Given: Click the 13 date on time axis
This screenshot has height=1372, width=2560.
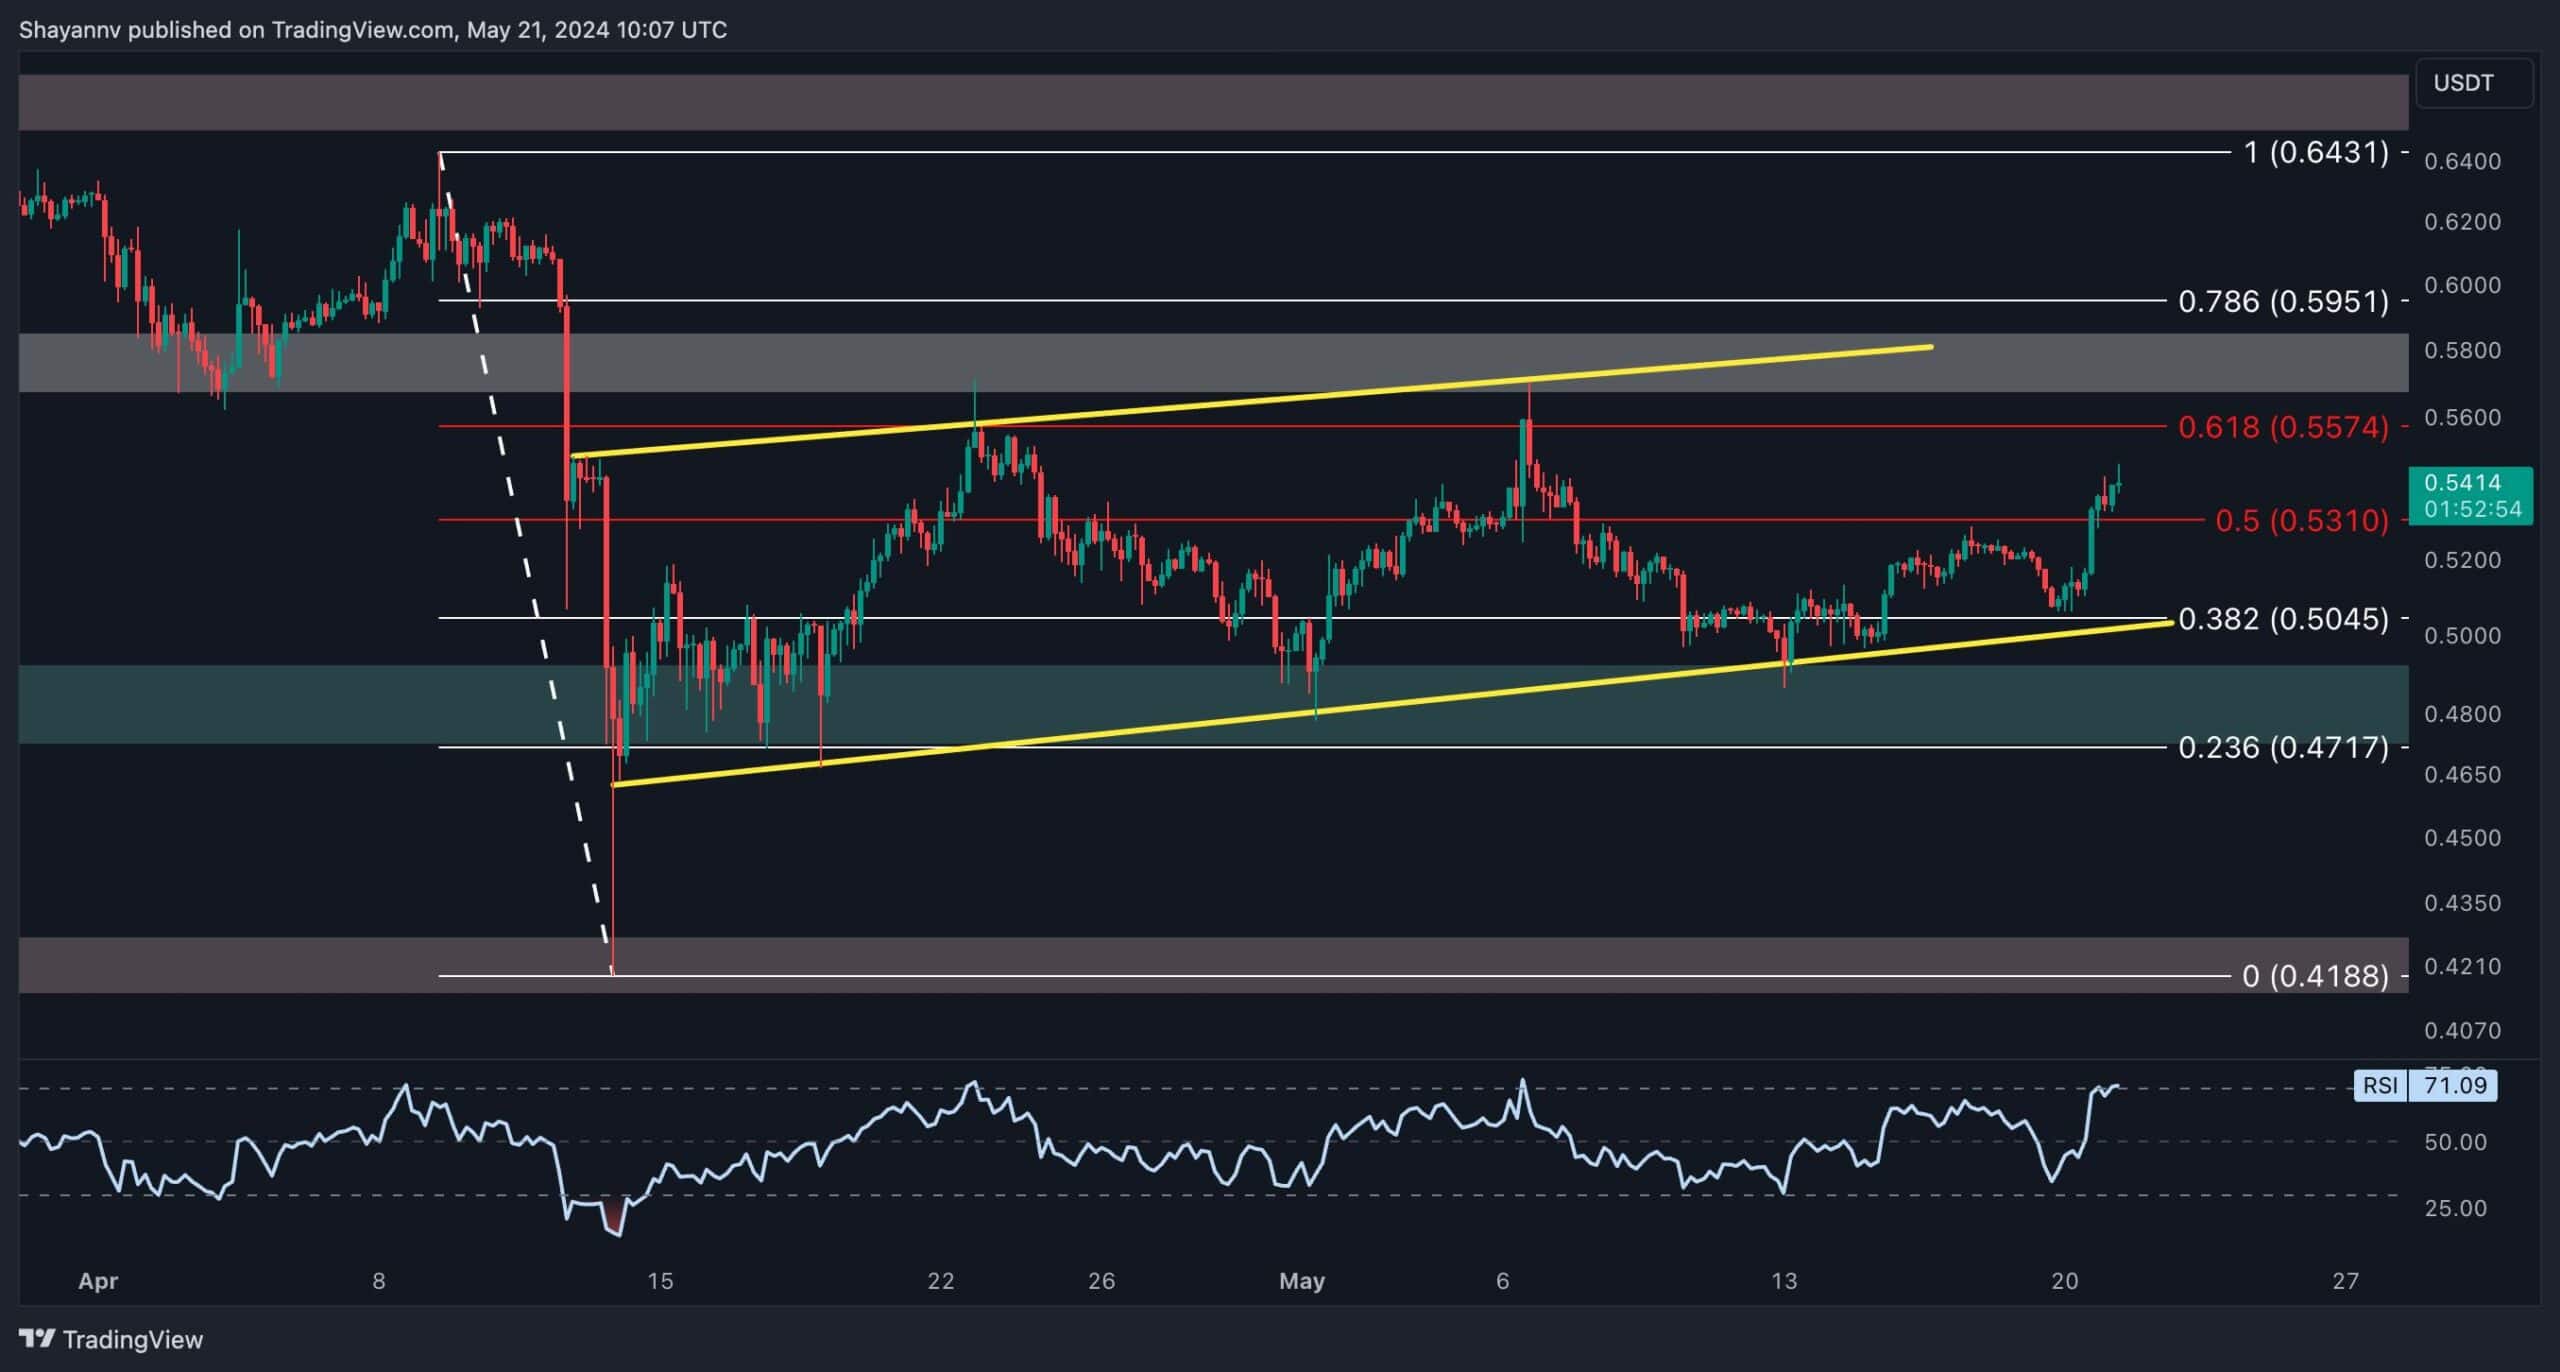Looking at the screenshot, I should click(1784, 1280).
